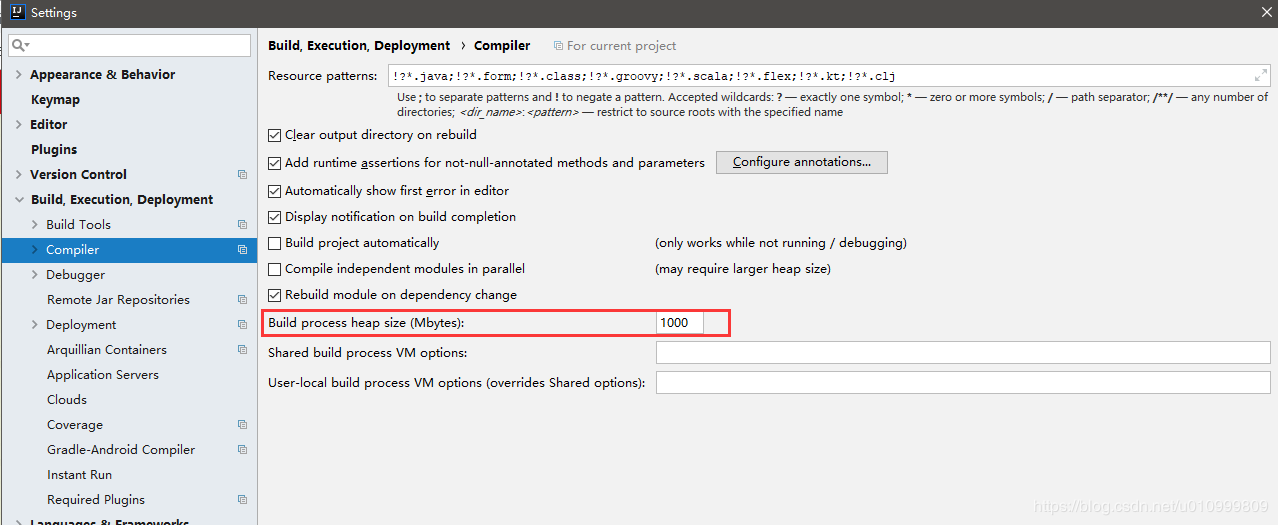Click project-level icon next to Remote Jar Repositories
This screenshot has height=525, width=1278.
point(242,299)
